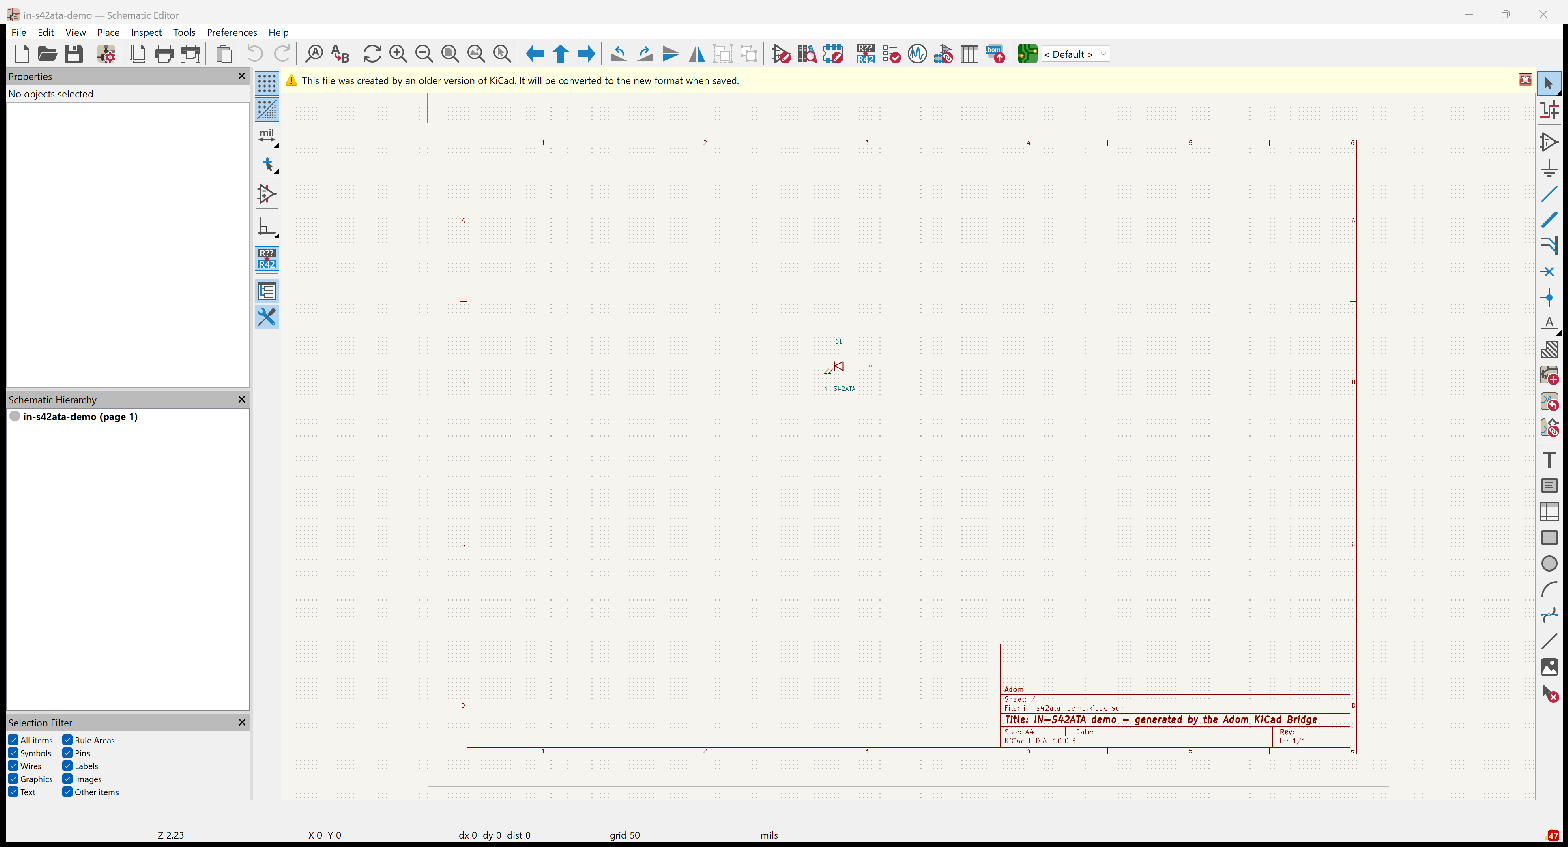1568x847 pixels.
Task: Select the No-Connect flag tool
Action: (1549, 271)
